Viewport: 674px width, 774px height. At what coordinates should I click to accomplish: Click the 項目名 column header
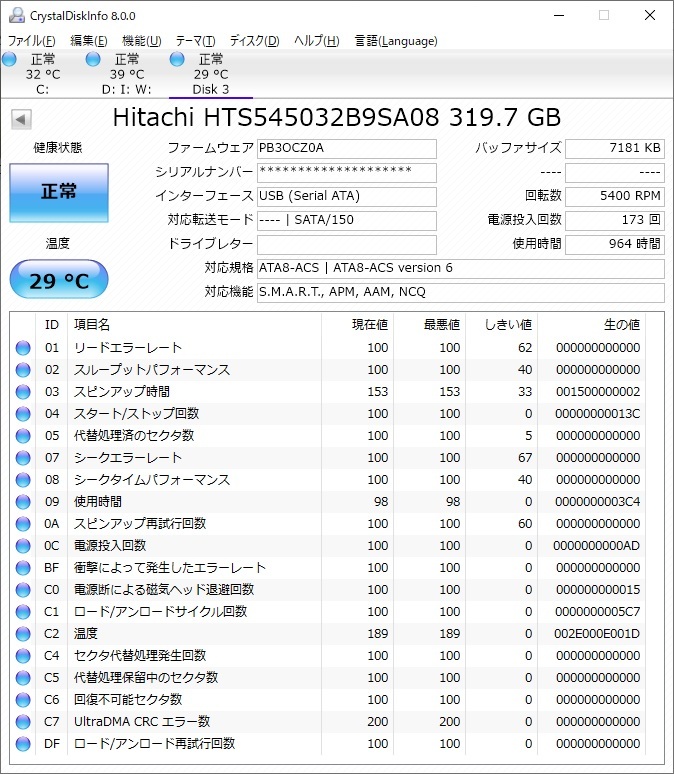click(x=195, y=325)
